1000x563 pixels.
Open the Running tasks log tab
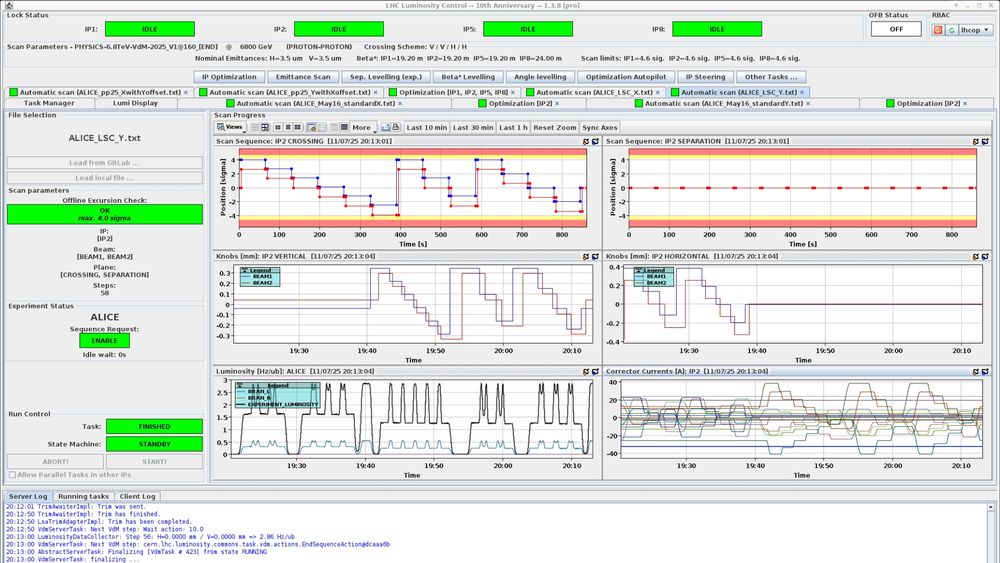(x=83, y=496)
